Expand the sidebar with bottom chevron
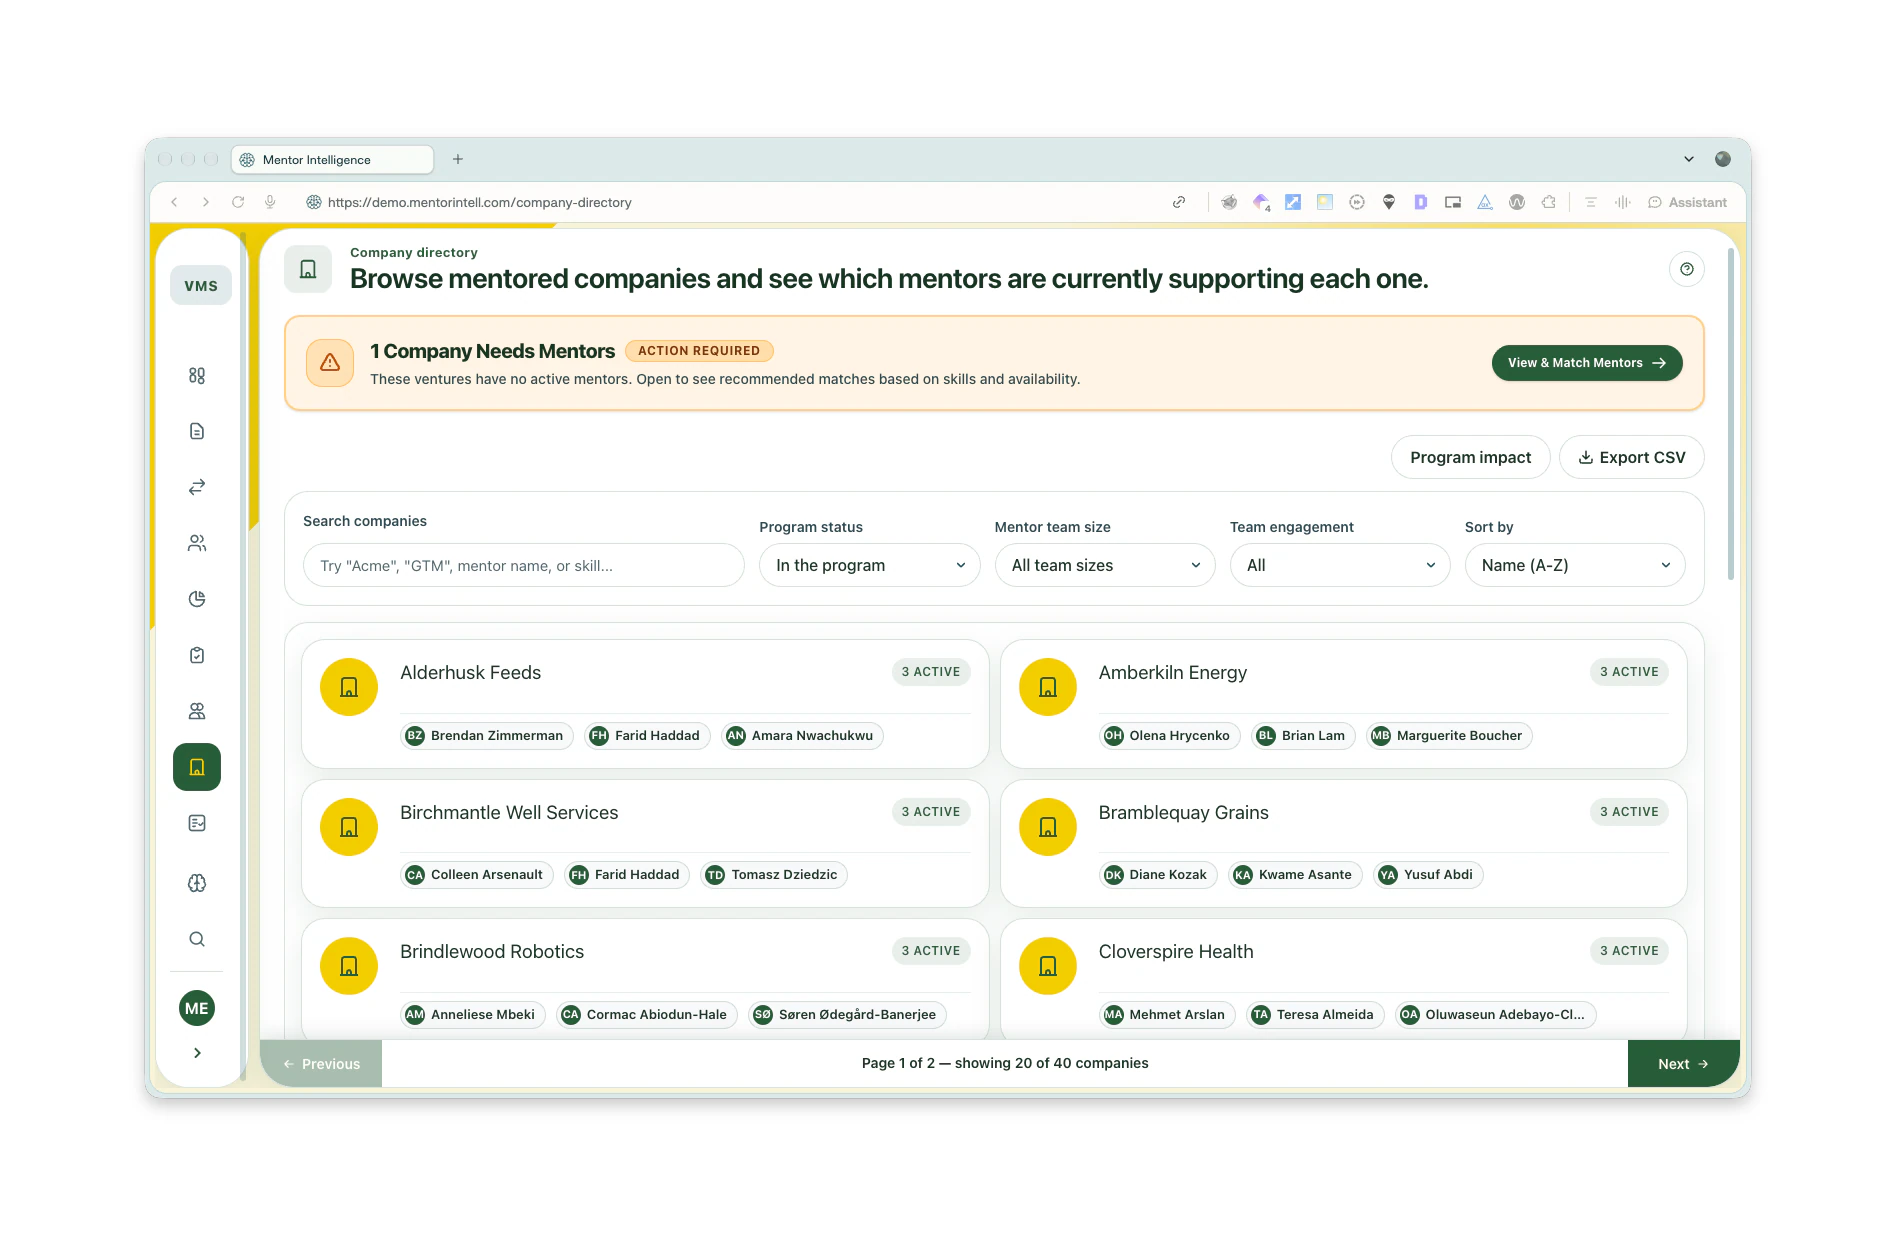The image size is (1896, 1250). pyautogui.click(x=197, y=1053)
